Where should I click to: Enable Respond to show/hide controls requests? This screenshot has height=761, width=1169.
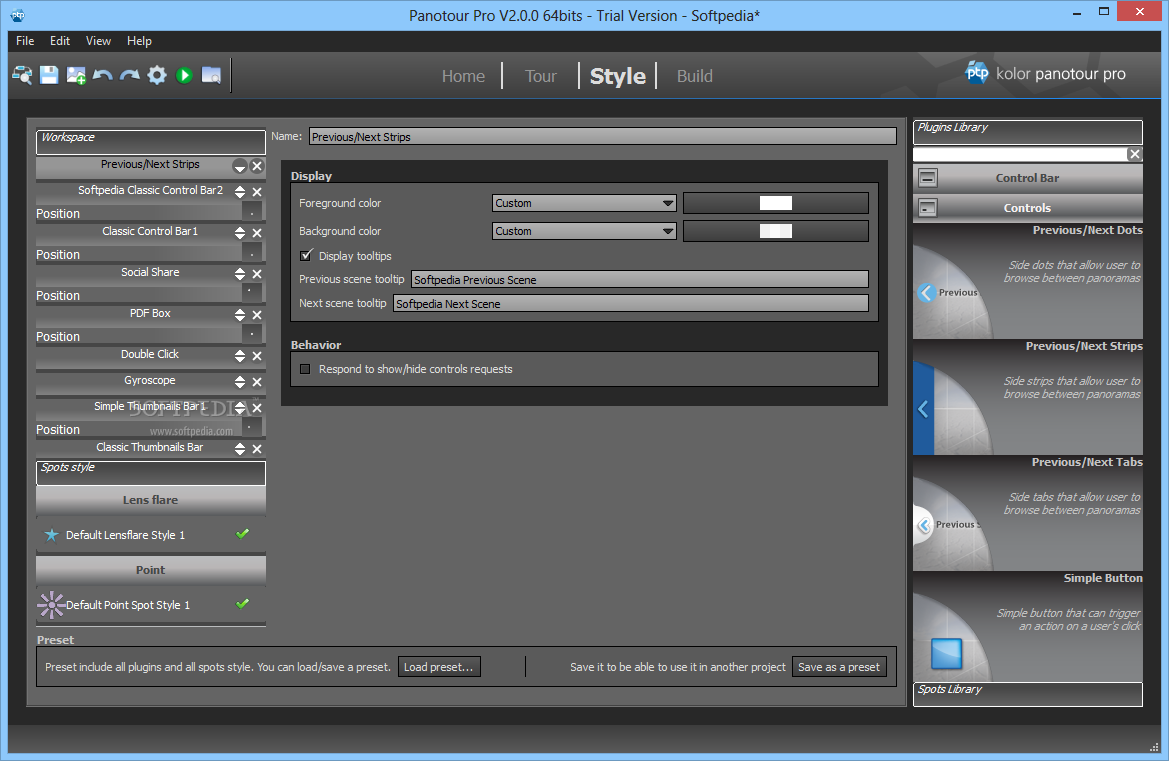(305, 369)
